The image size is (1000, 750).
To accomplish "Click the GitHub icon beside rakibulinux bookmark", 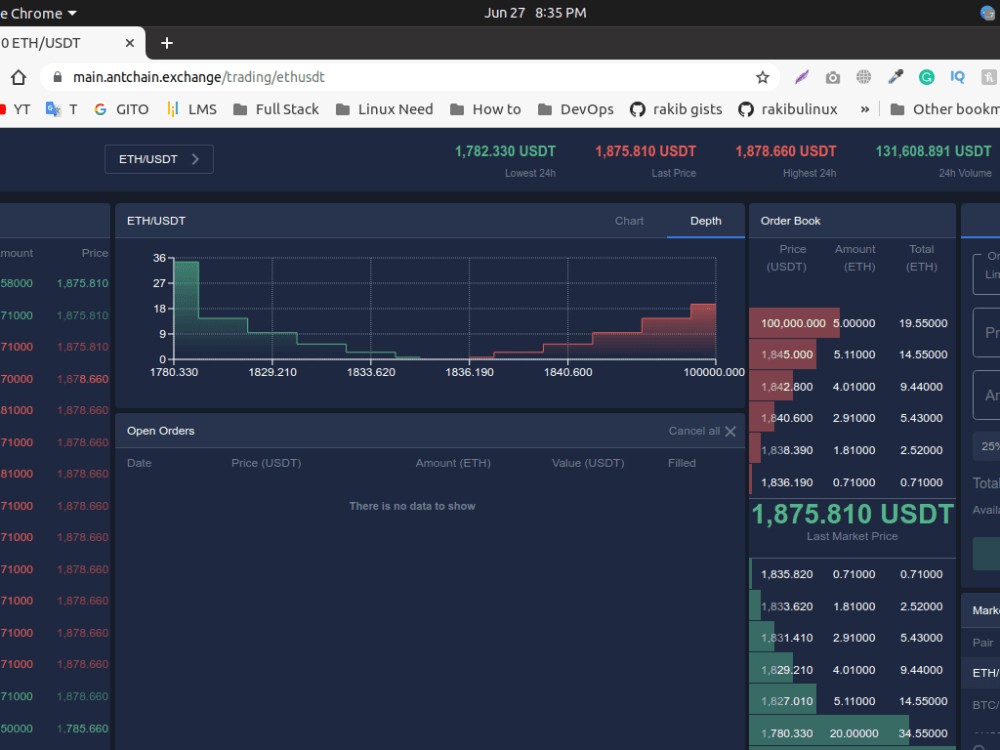I will (746, 109).
